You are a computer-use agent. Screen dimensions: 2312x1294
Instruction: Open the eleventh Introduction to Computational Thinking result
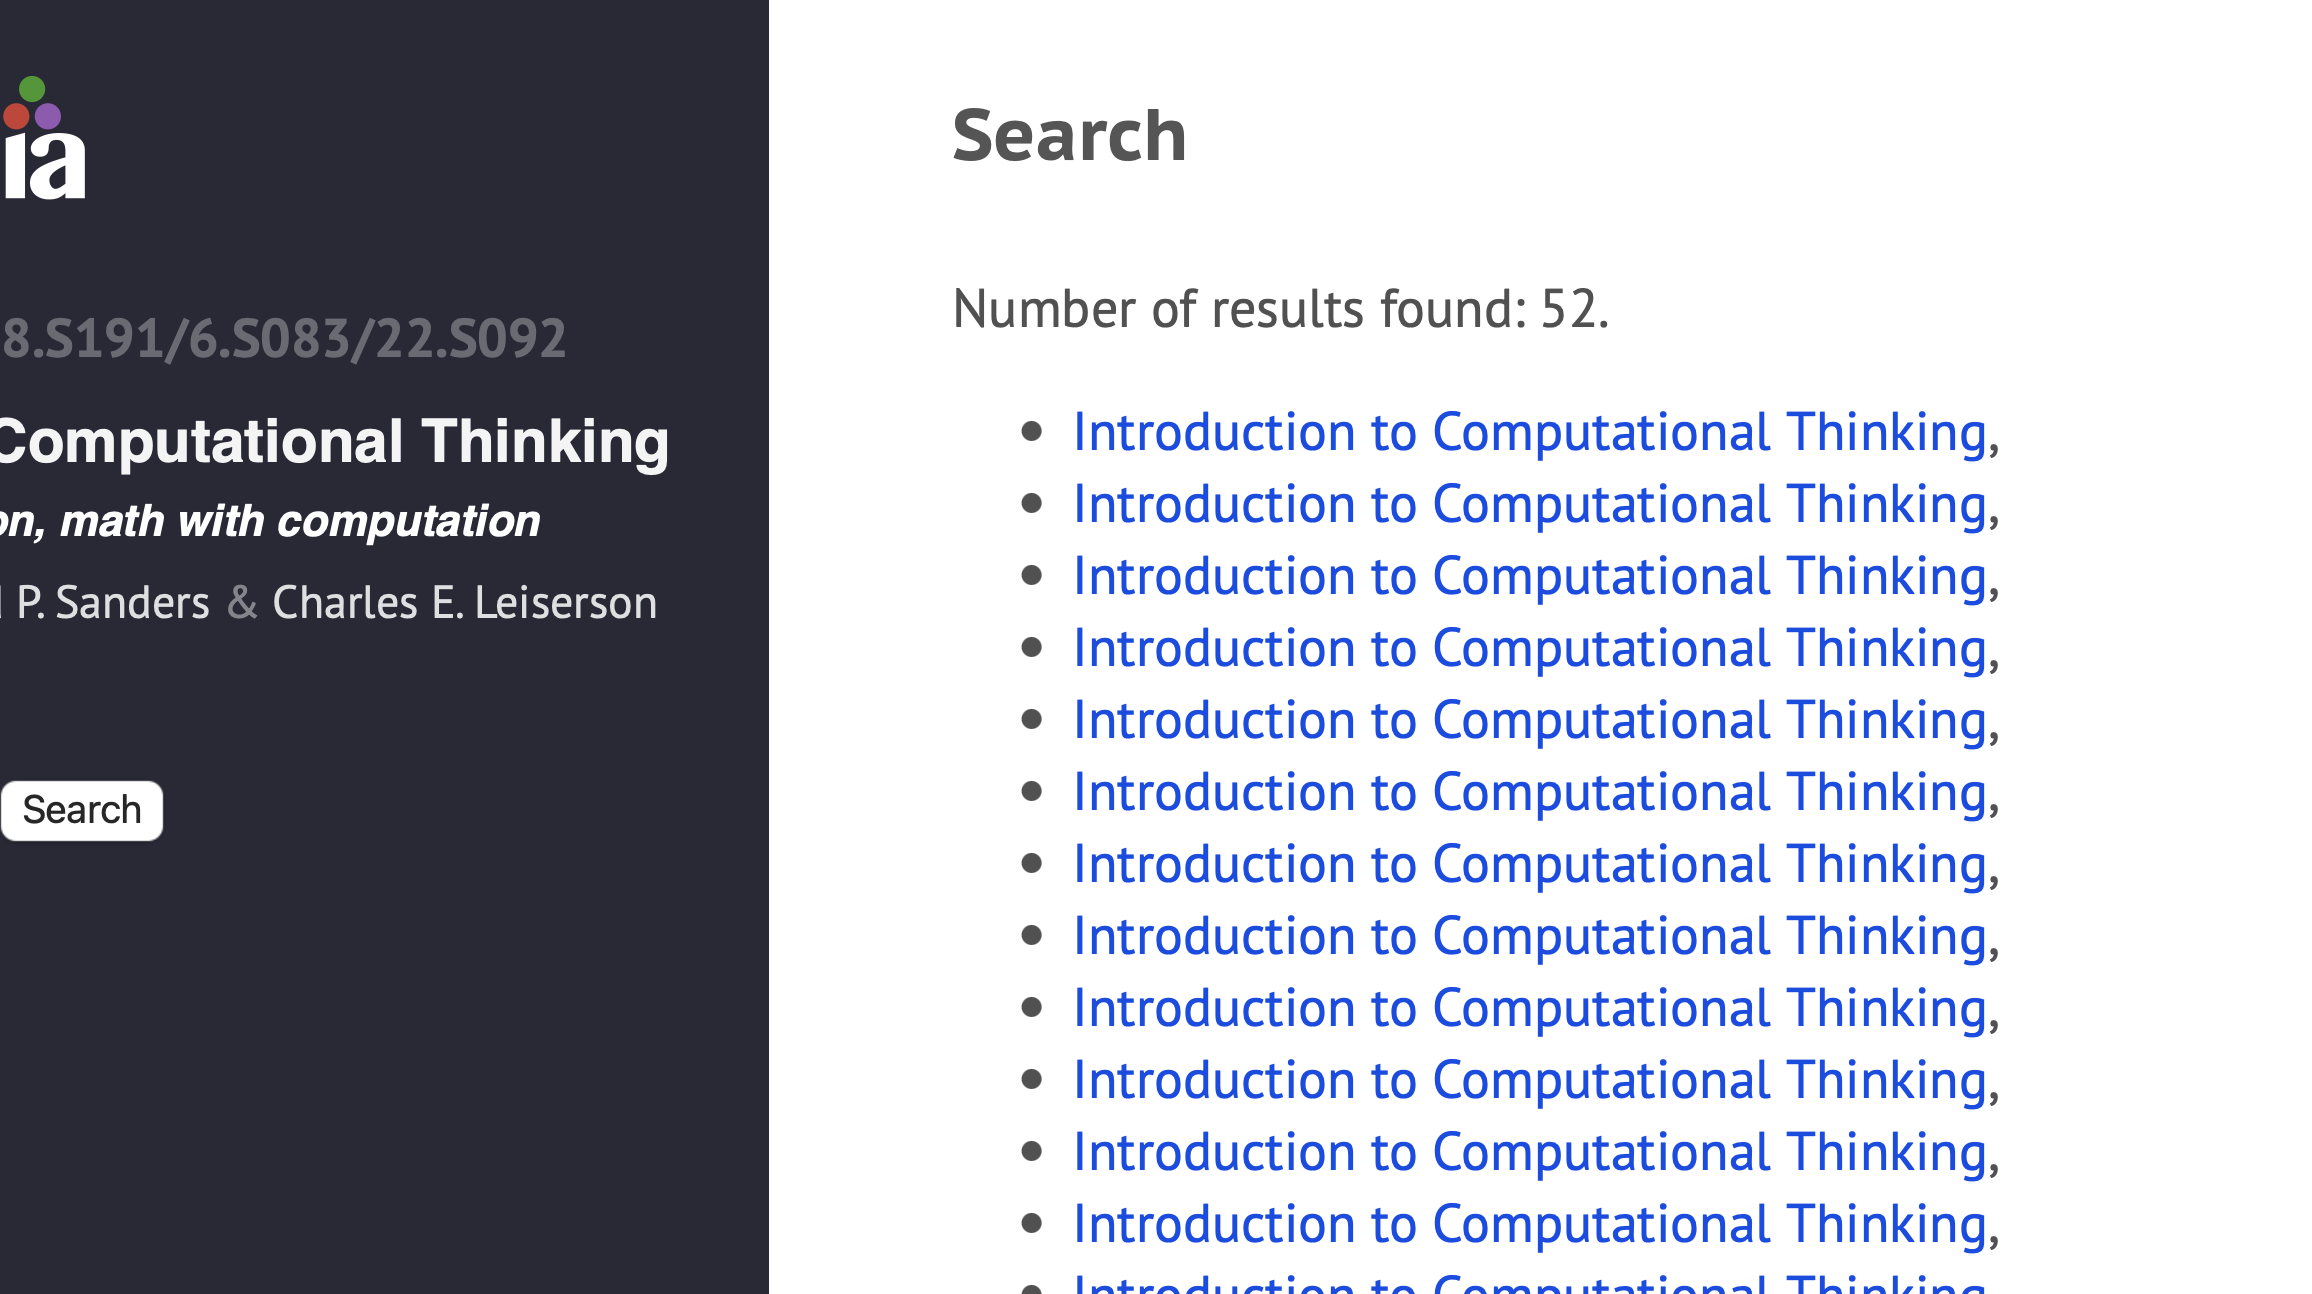tap(1529, 1153)
